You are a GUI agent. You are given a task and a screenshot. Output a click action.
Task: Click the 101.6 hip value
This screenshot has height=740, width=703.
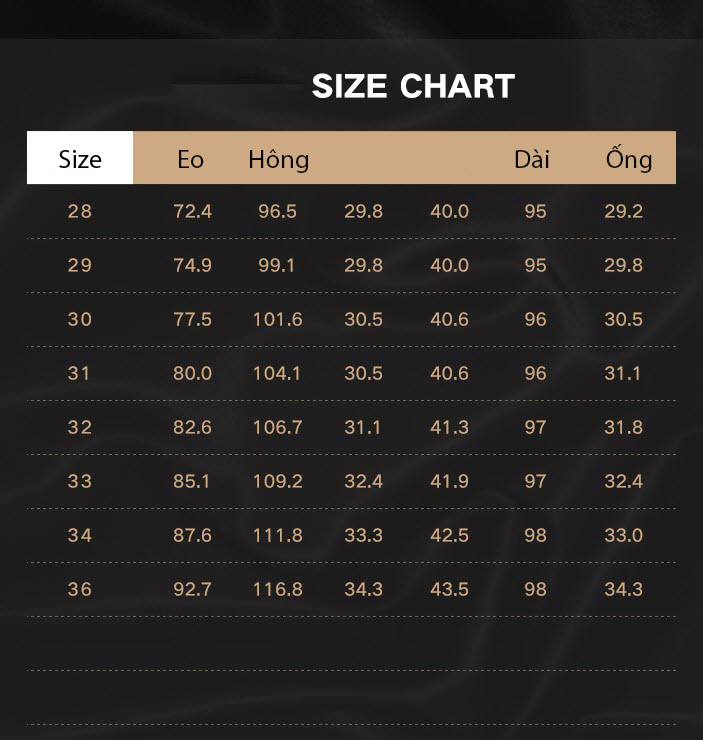[278, 320]
